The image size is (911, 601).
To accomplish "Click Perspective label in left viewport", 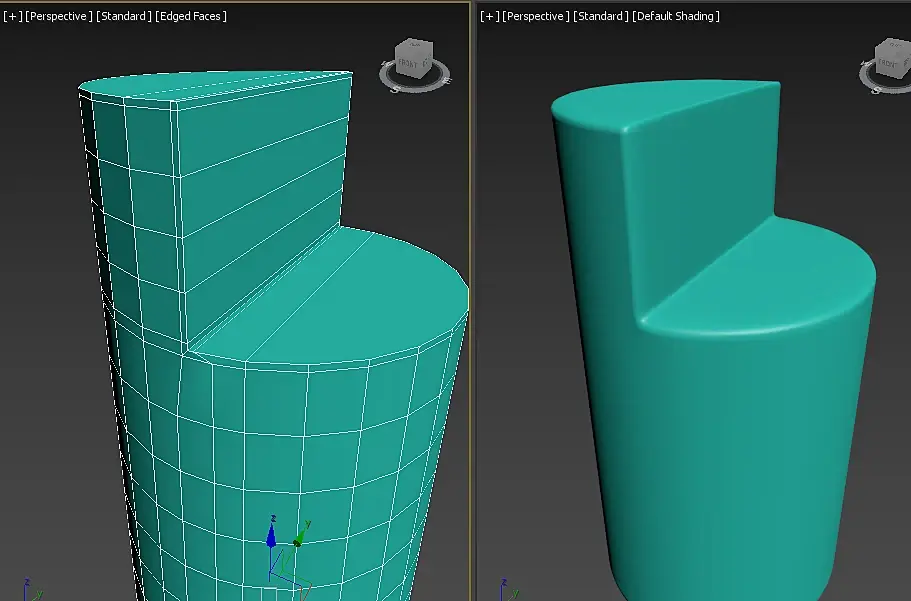I will click(58, 16).
